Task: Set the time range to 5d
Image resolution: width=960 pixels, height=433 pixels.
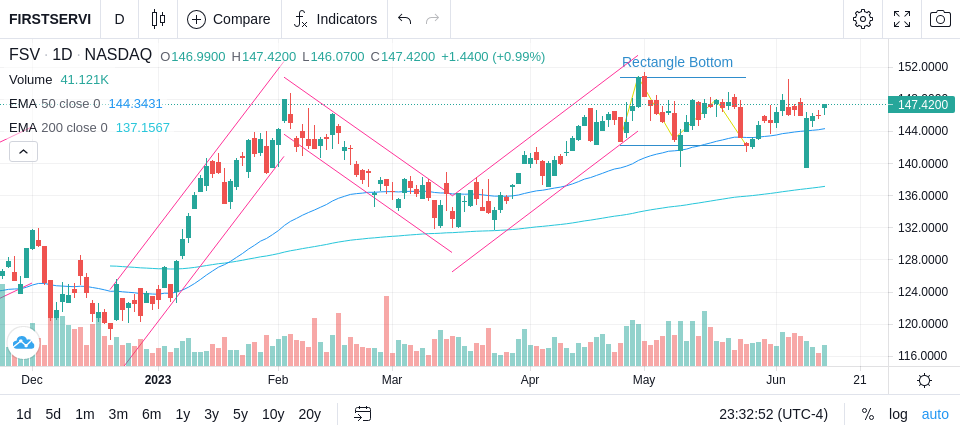Action: coord(53,414)
